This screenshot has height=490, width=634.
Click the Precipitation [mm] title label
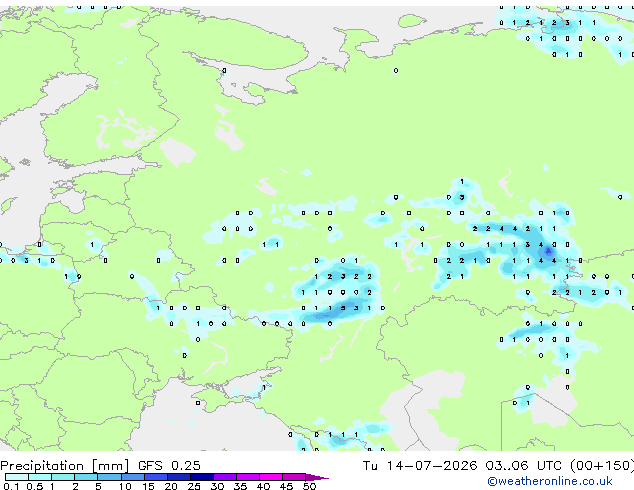coord(65,465)
